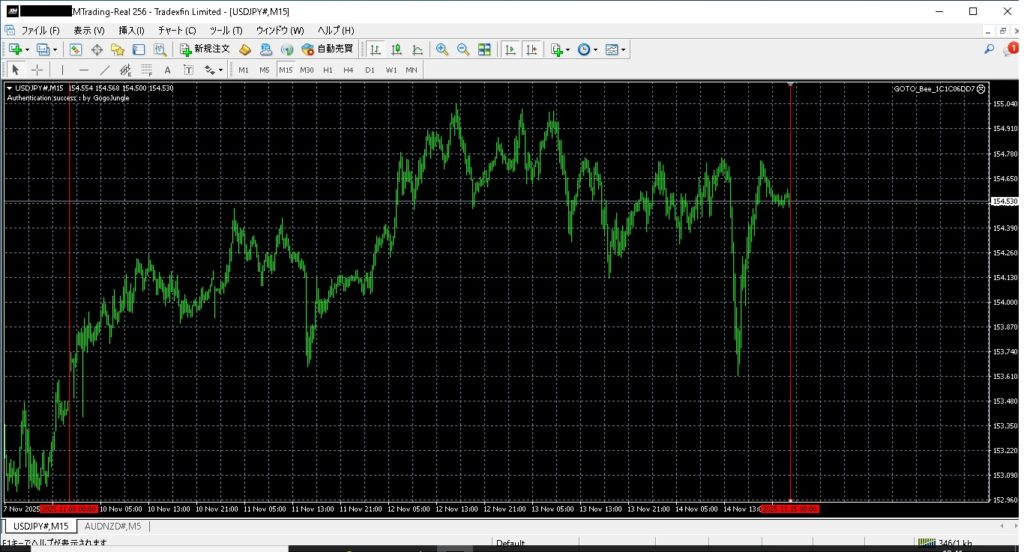Open the チャート (C) menu
Viewport: 1024px width, 552px height.
click(x=177, y=30)
